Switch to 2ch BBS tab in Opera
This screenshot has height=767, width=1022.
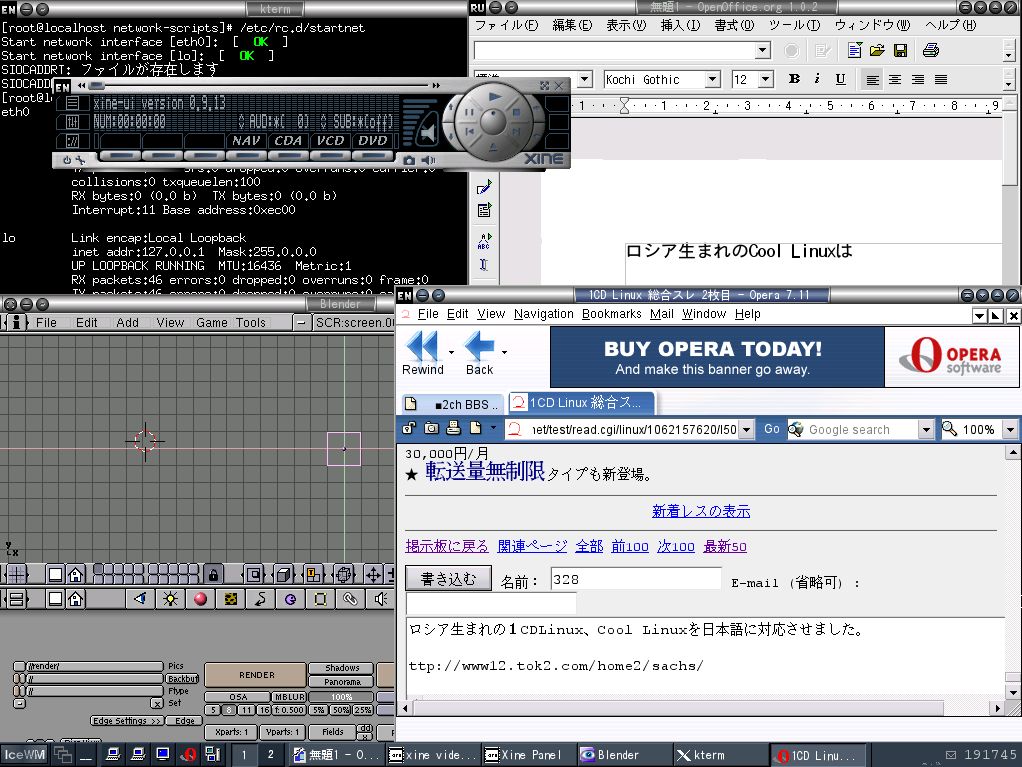coord(454,404)
